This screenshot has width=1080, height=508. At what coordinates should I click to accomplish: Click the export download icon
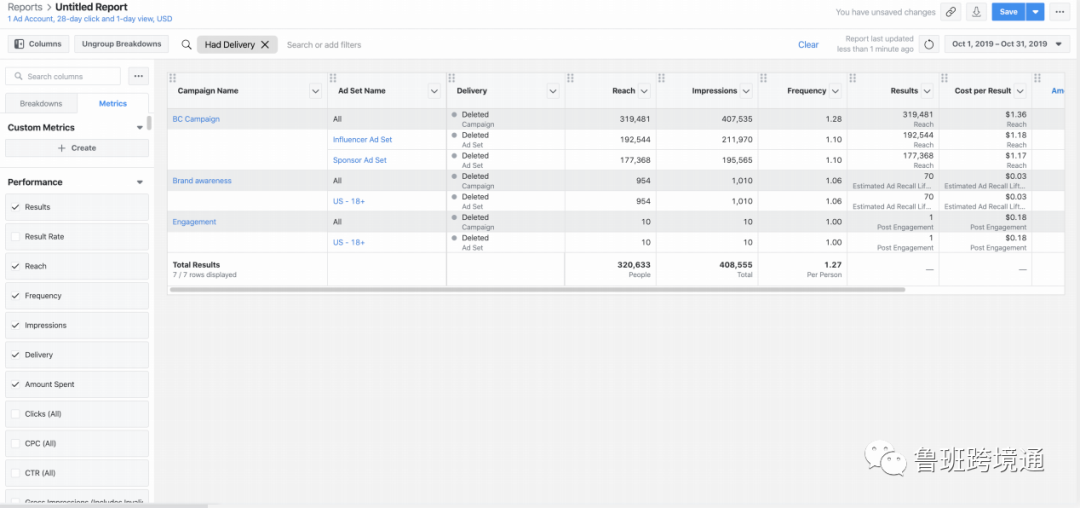tap(976, 12)
